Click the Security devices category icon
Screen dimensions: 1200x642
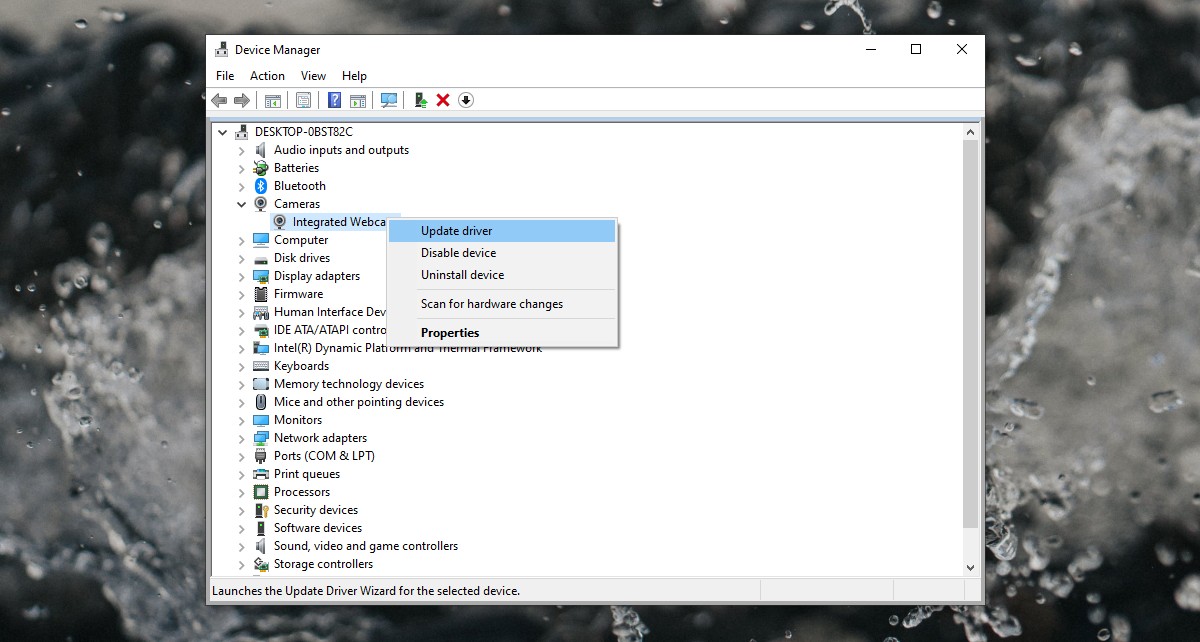click(261, 510)
